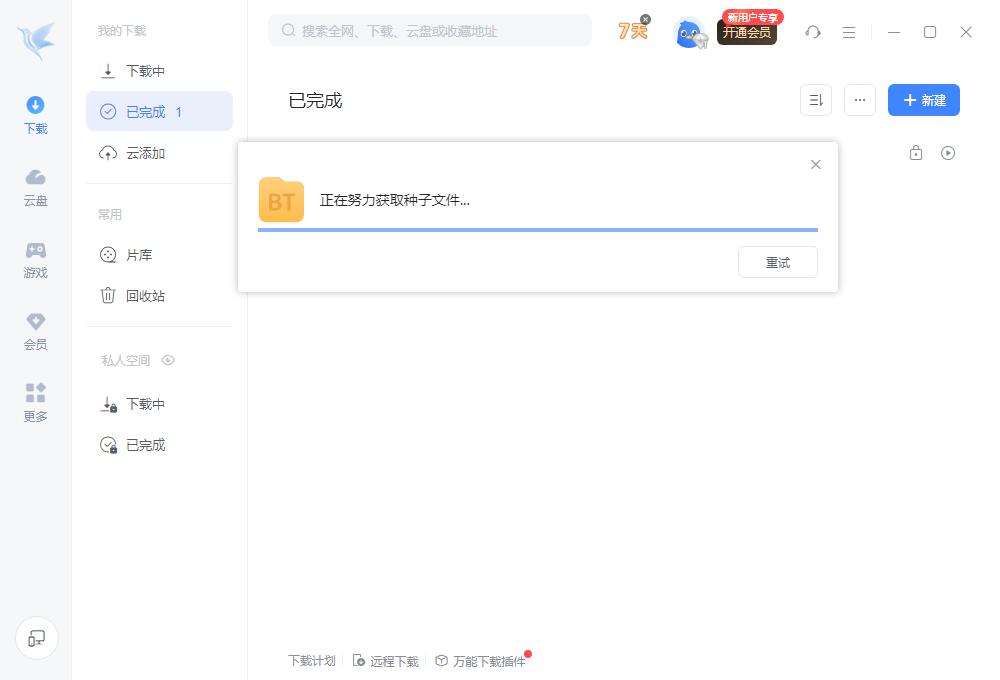
Task: Open the hamburger main menu
Action: [849, 32]
